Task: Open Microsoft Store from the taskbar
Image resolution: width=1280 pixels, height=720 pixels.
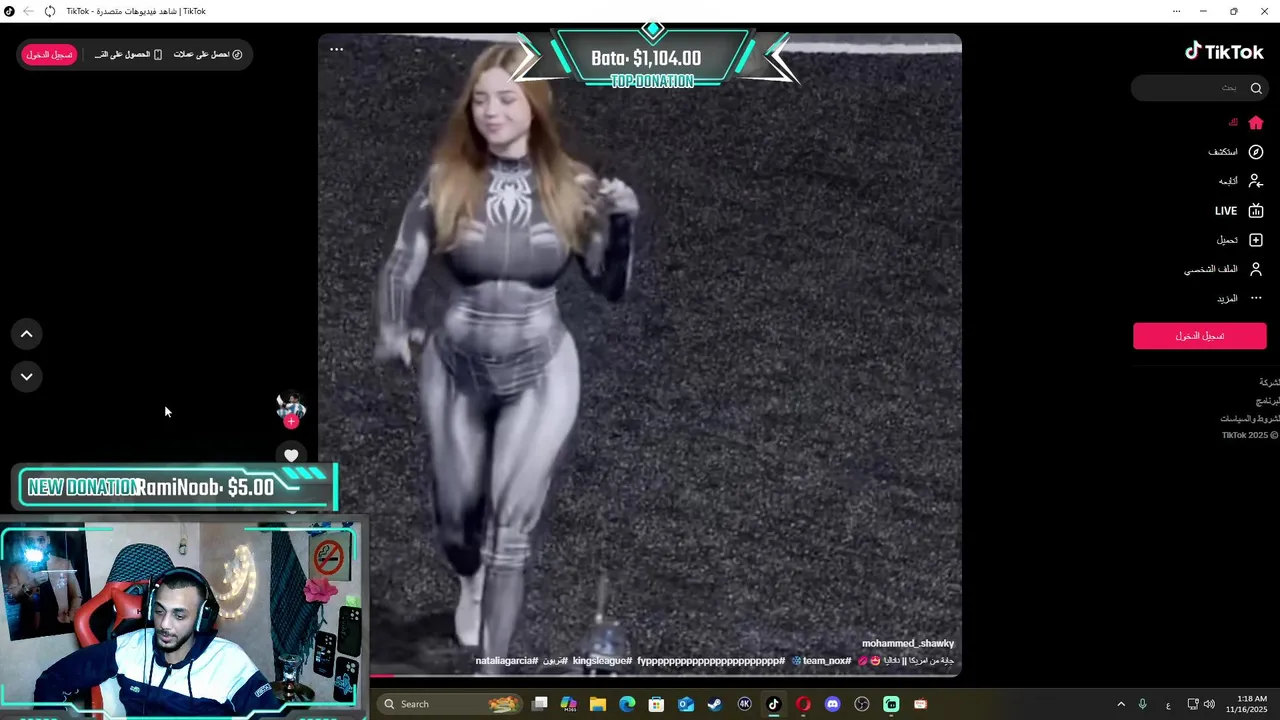Action: 656,704
